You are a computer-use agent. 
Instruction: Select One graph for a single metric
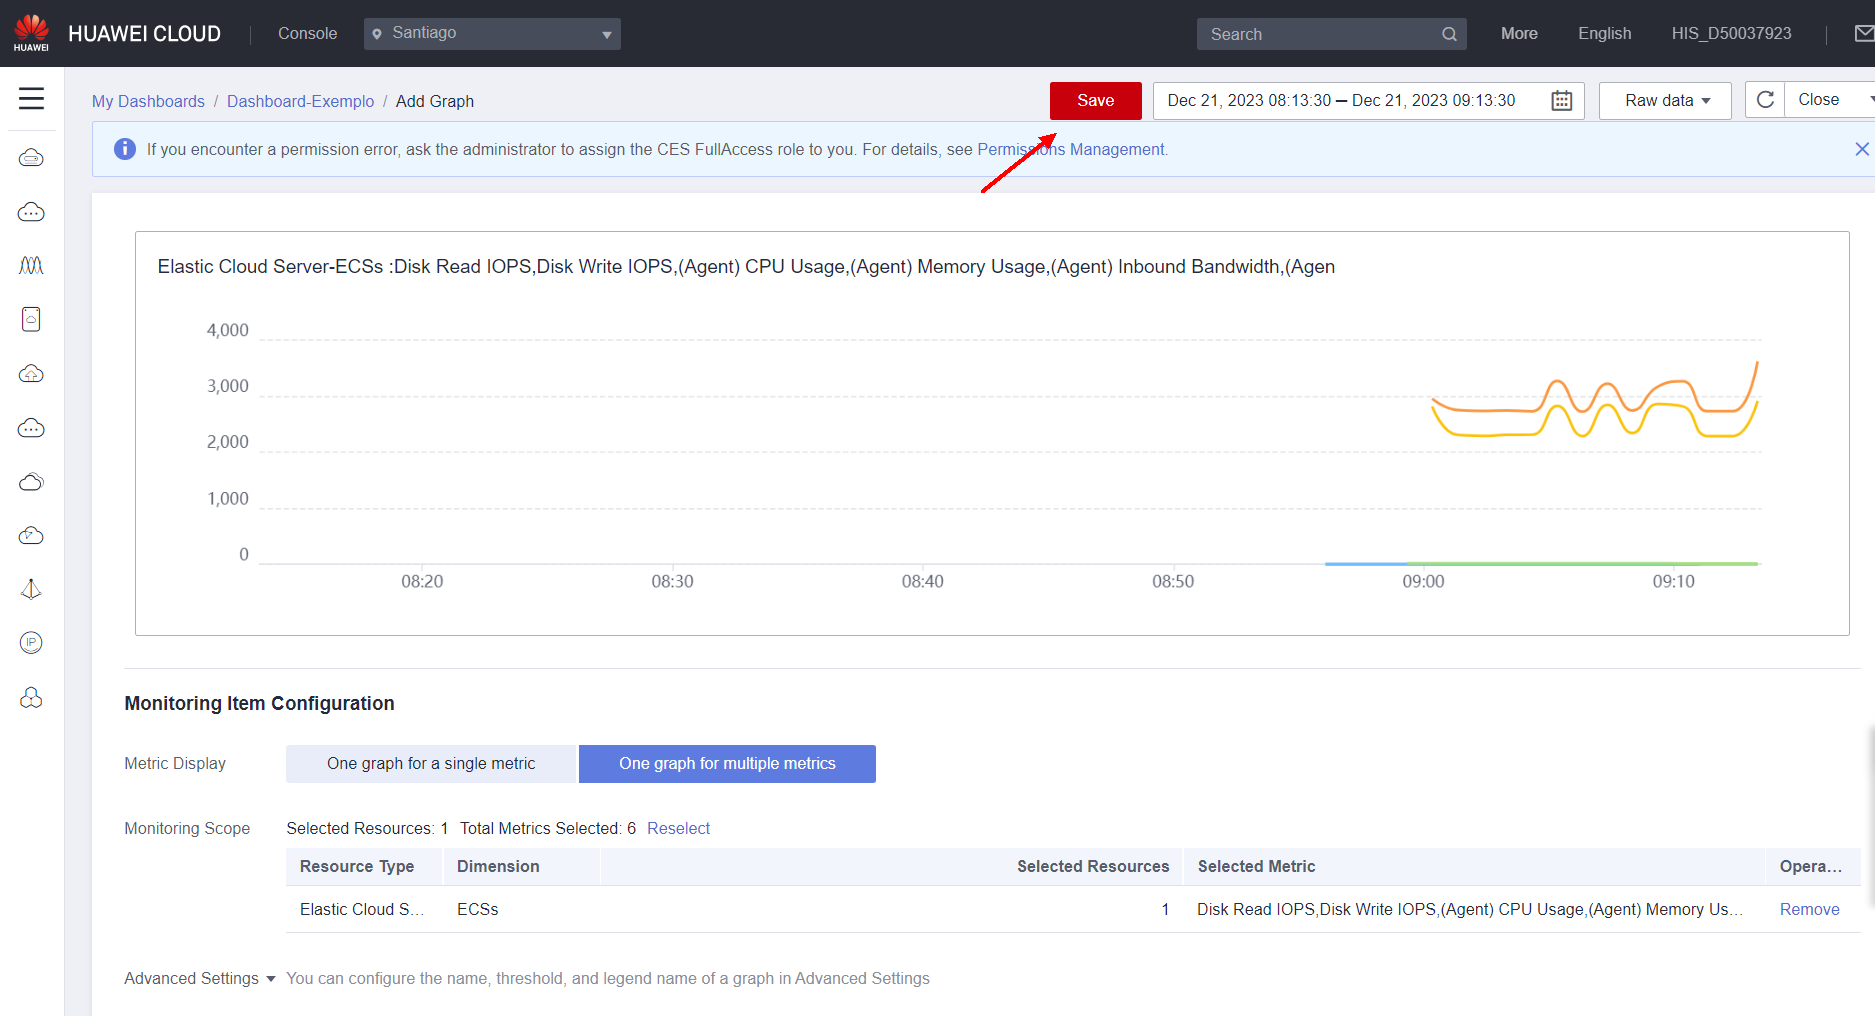coord(431,764)
